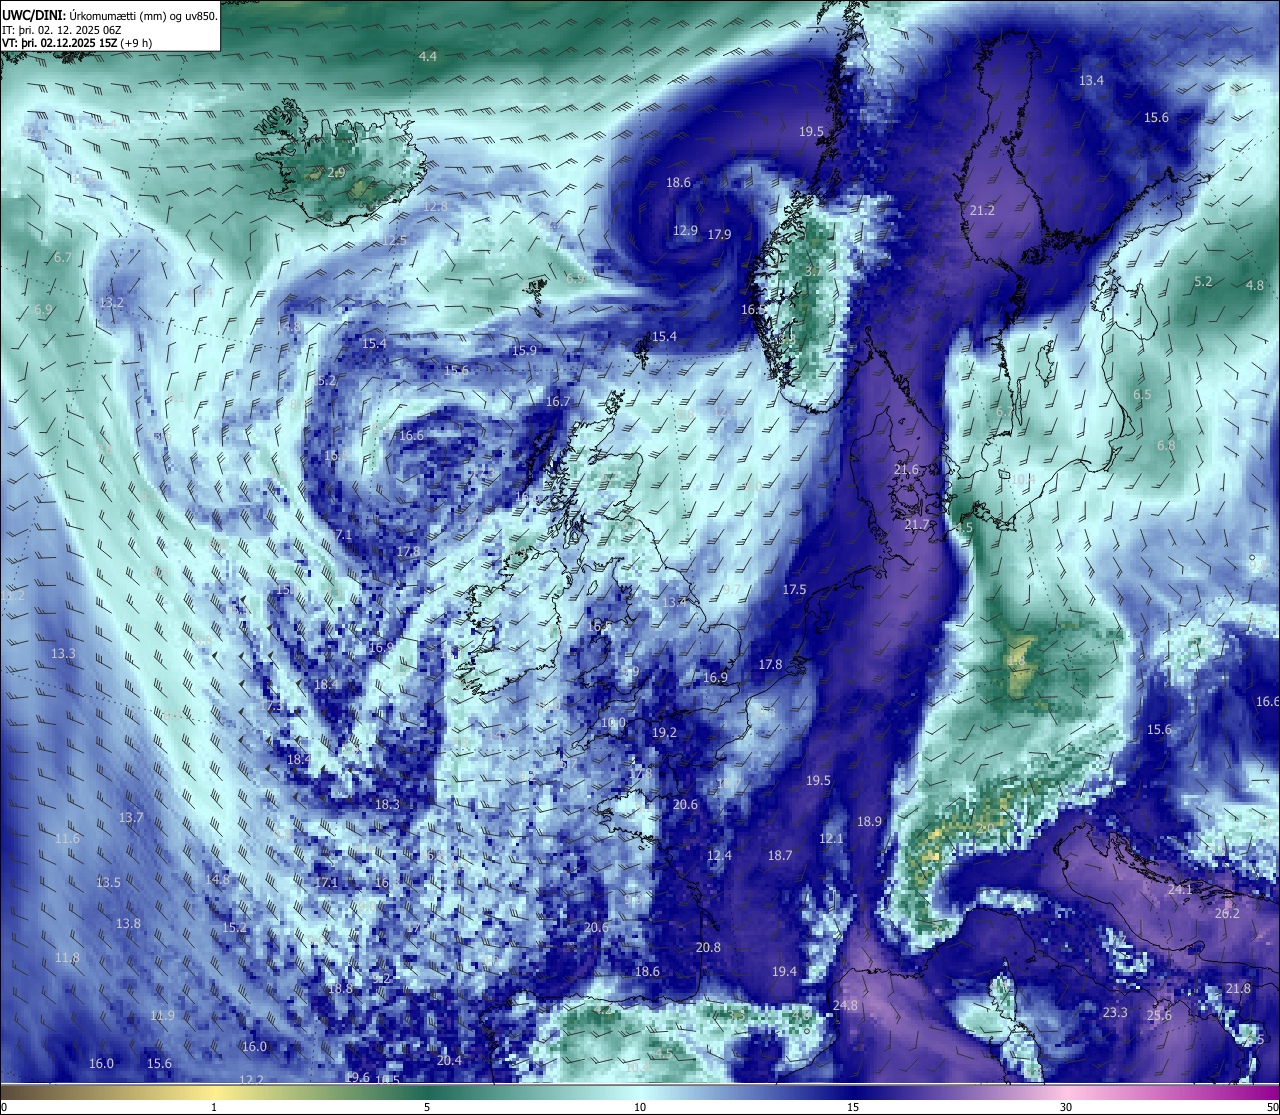
Task: Click the 7.1 value label
Action: coord(343,536)
